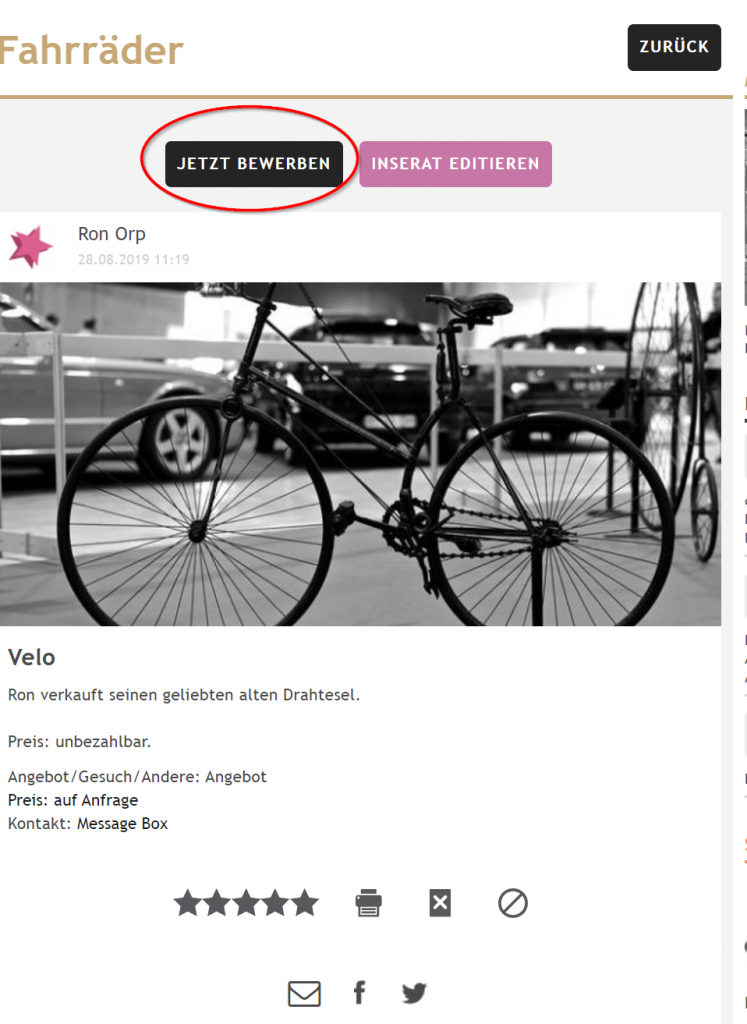Open the Message Box contact link

122,824
